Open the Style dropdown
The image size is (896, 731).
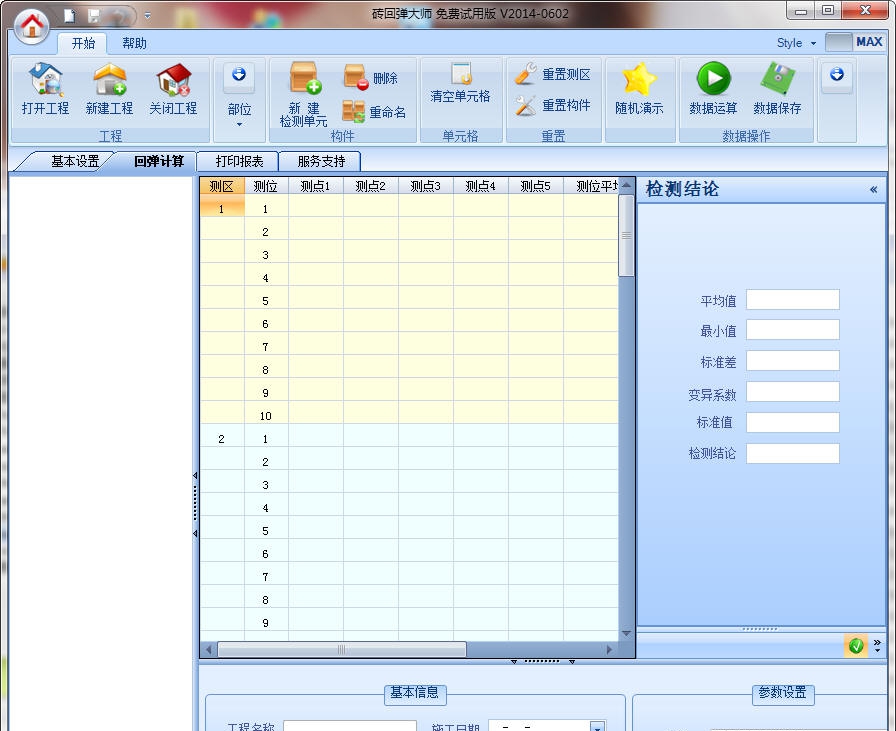tap(796, 43)
